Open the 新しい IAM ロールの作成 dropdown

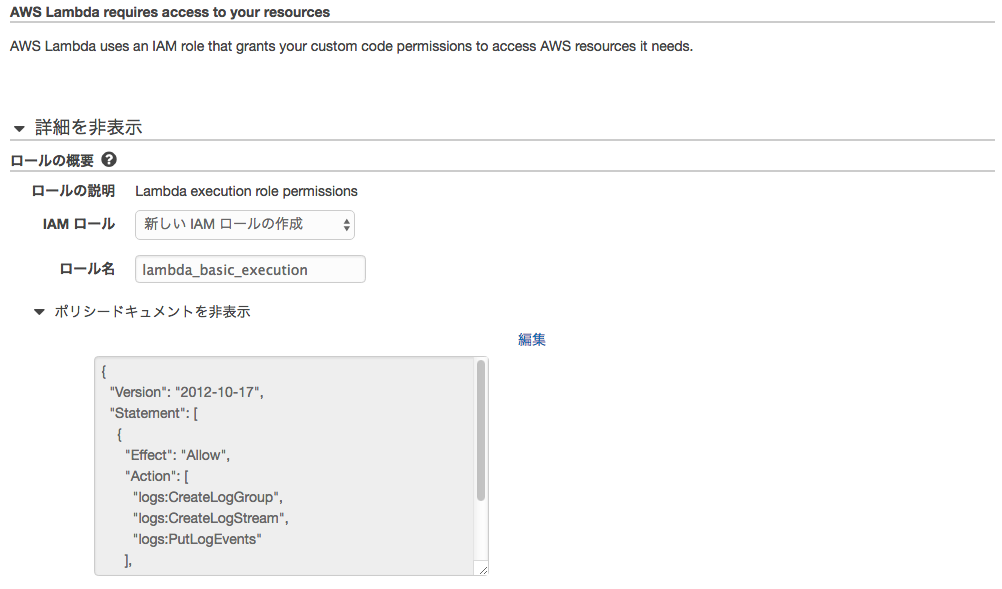coord(245,225)
